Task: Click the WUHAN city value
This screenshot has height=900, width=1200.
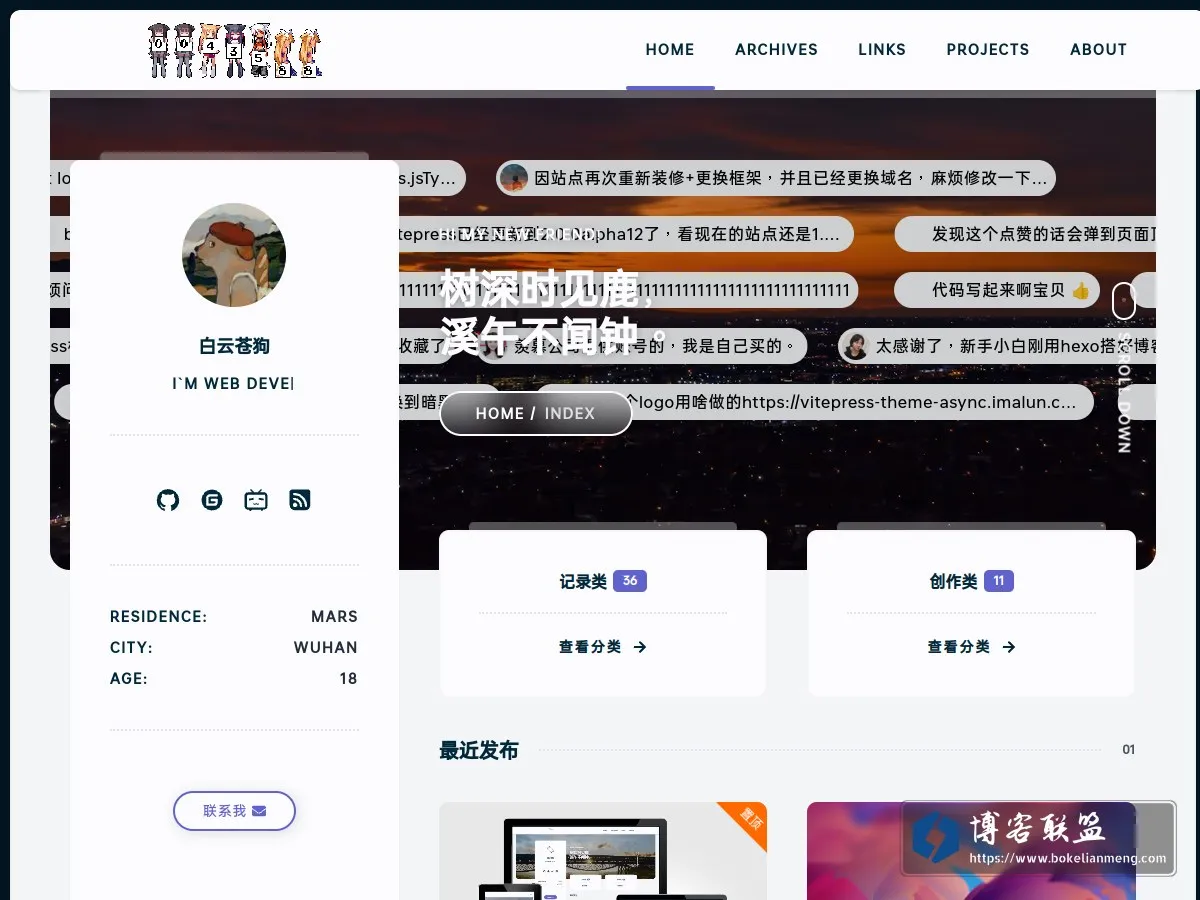Action: 325,647
